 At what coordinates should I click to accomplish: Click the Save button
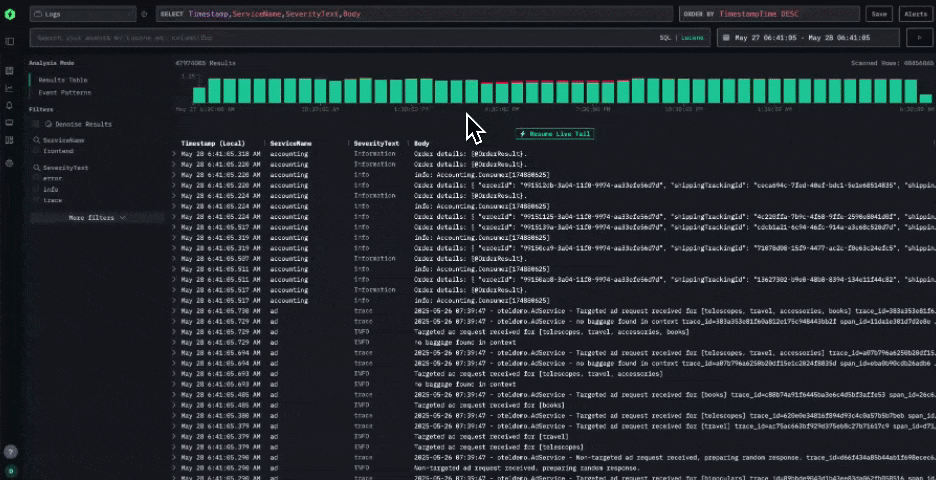pyautogui.click(x=877, y=14)
